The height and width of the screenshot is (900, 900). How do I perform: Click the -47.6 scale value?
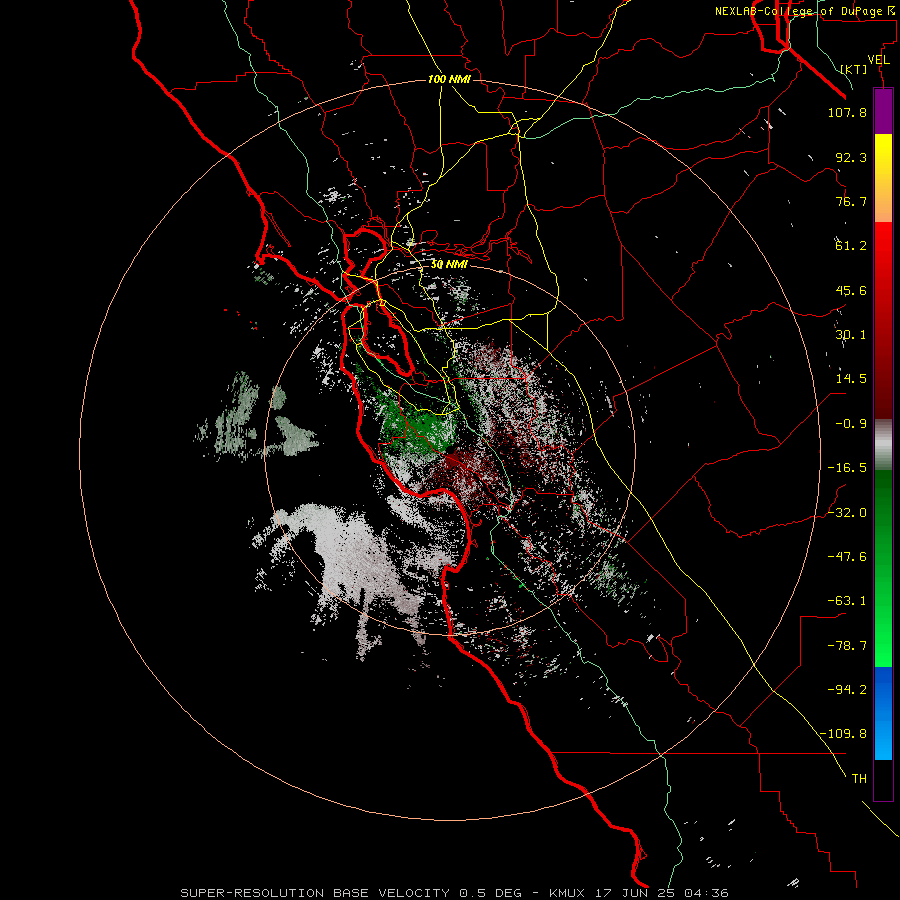coord(847,557)
